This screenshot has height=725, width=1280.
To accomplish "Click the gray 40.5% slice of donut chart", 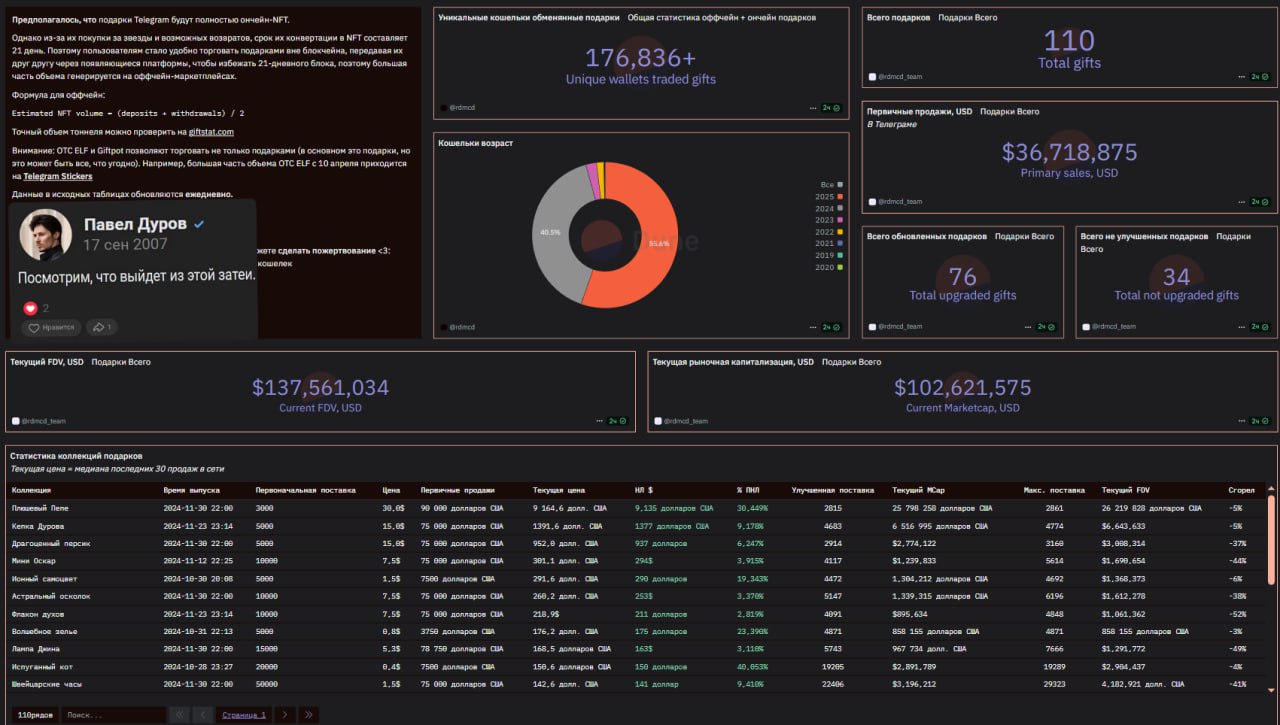I will [x=550, y=232].
